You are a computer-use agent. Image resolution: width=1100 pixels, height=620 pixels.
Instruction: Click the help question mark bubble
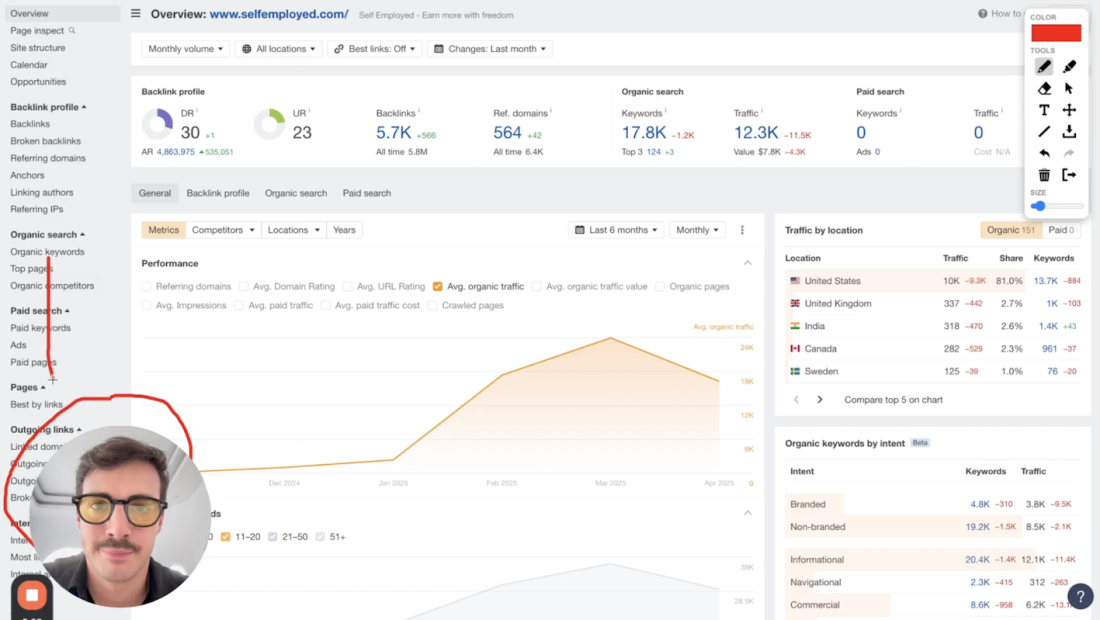[x=1080, y=596]
